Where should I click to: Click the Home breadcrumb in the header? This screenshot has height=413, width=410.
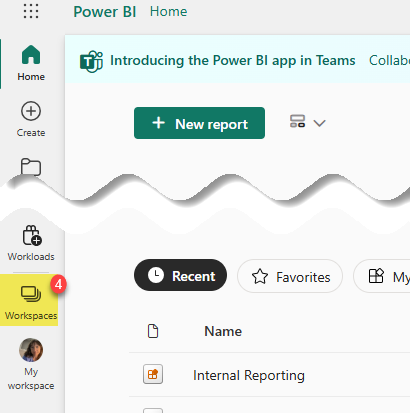(x=168, y=12)
